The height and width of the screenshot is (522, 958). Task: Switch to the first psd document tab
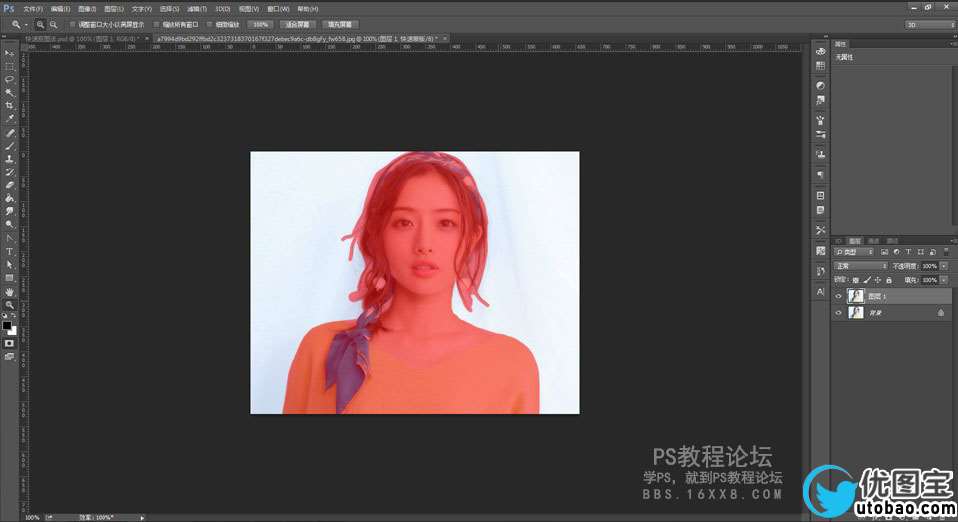(82, 39)
